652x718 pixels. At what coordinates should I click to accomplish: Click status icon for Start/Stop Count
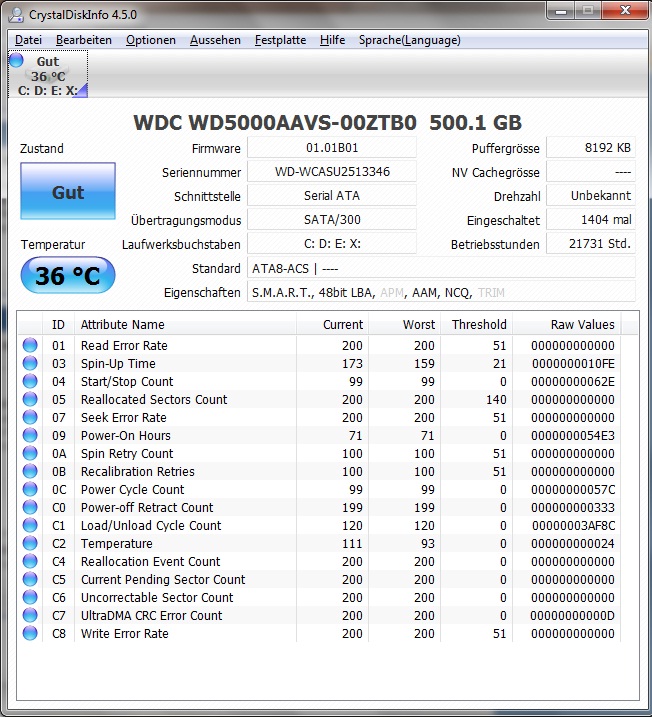tap(30, 381)
